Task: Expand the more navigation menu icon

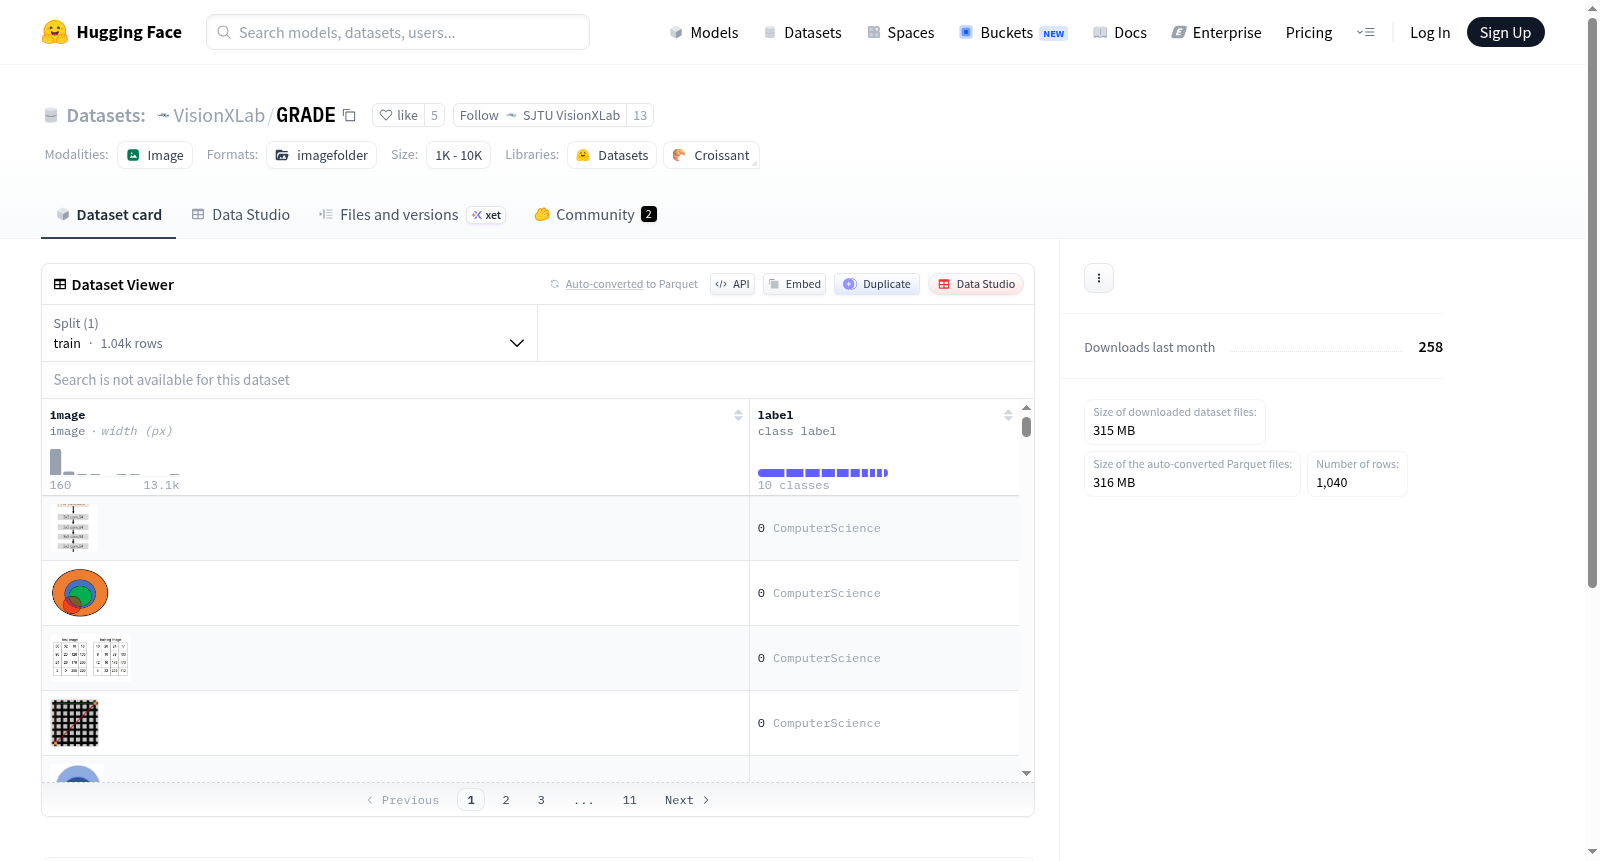Action: (x=1365, y=33)
